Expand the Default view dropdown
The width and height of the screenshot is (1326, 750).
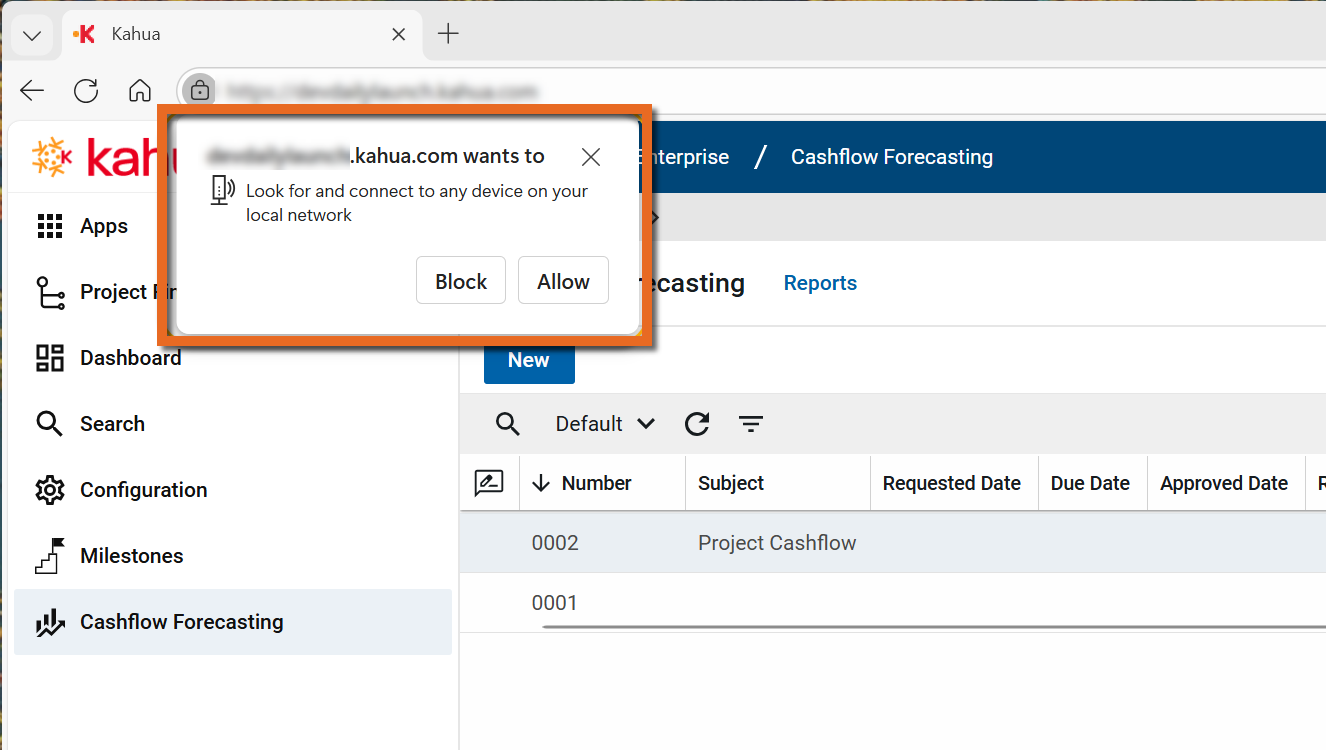(x=605, y=424)
